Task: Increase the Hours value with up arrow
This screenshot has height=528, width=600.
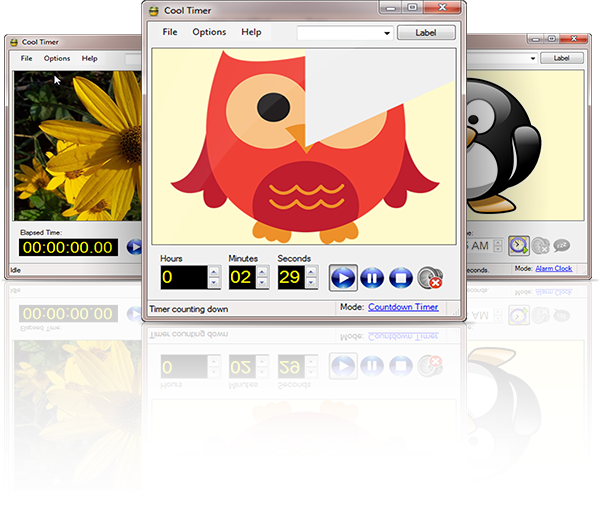Action: (x=214, y=271)
